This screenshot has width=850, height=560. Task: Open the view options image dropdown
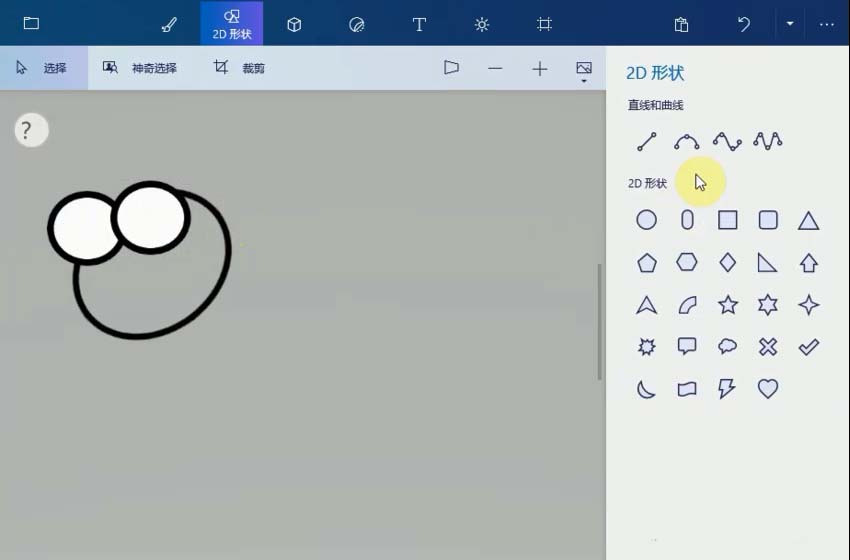(x=584, y=71)
